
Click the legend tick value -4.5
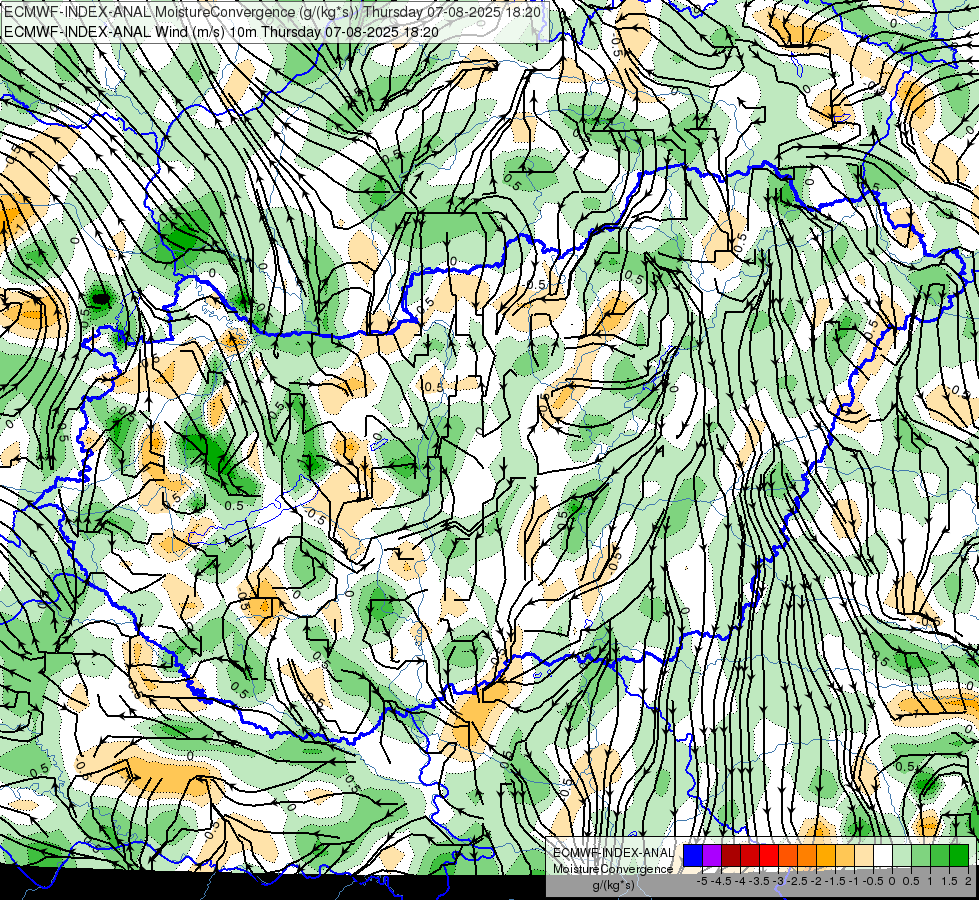(x=722, y=881)
